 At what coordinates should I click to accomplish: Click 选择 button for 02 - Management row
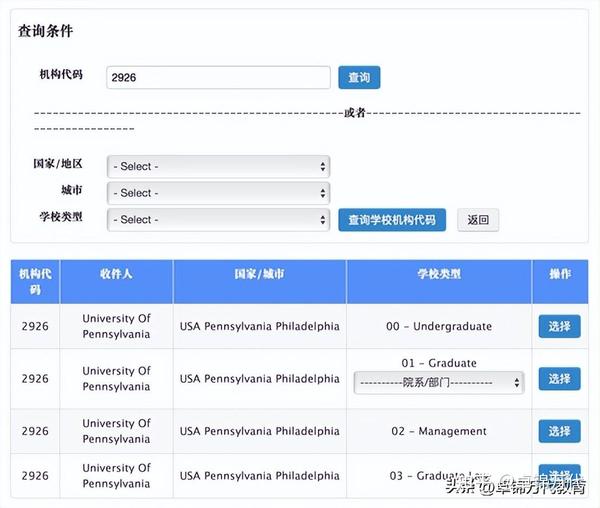[559, 431]
